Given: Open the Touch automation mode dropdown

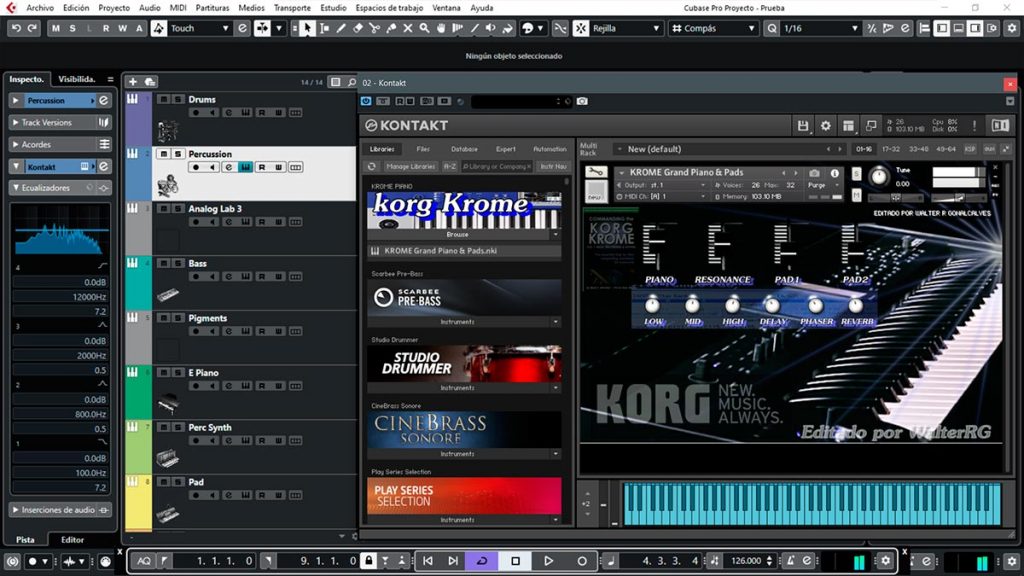Looking at the screenshot, I should click(x=200, y=28).
